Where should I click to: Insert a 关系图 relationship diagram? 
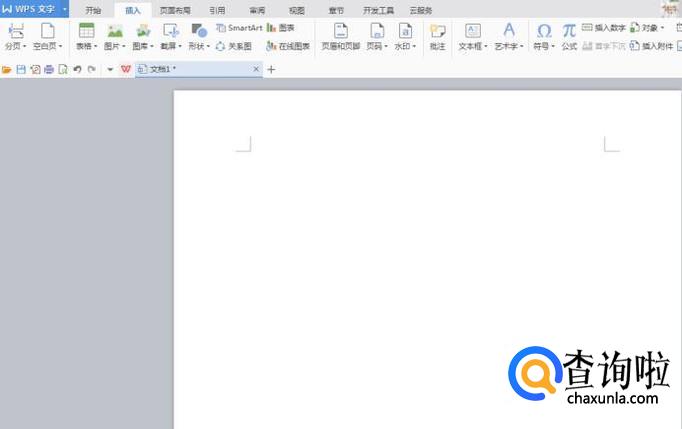tap(234, 46)
